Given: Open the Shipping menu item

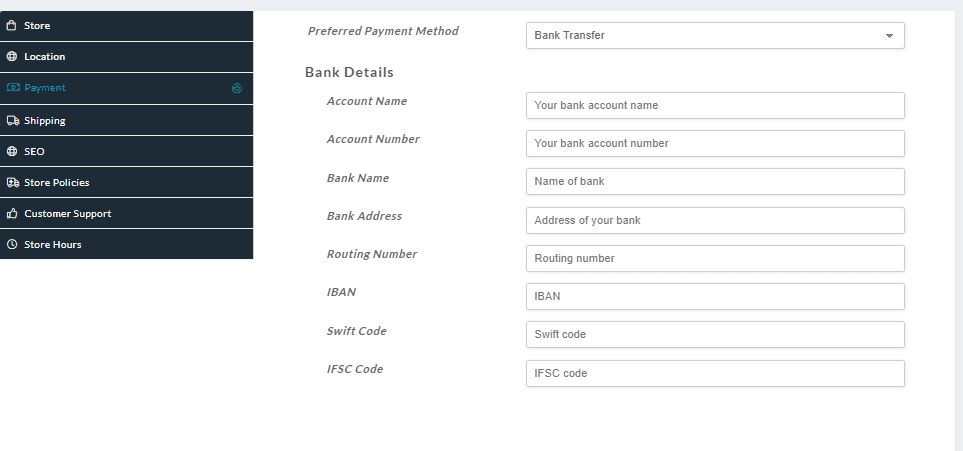Looking at the screenshot, I should point(45,121).
